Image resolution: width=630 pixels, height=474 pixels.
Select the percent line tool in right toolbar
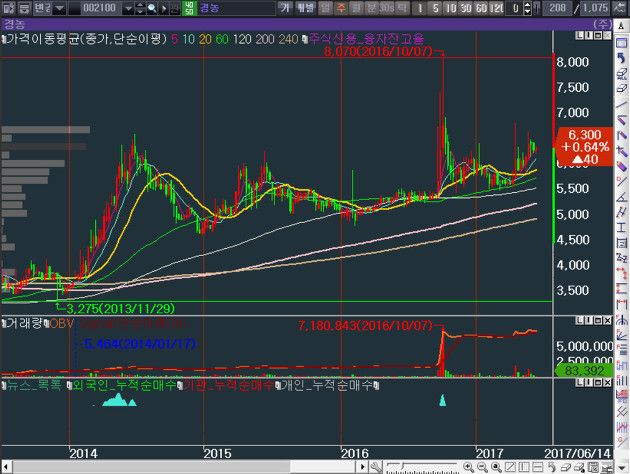[621, 181]
